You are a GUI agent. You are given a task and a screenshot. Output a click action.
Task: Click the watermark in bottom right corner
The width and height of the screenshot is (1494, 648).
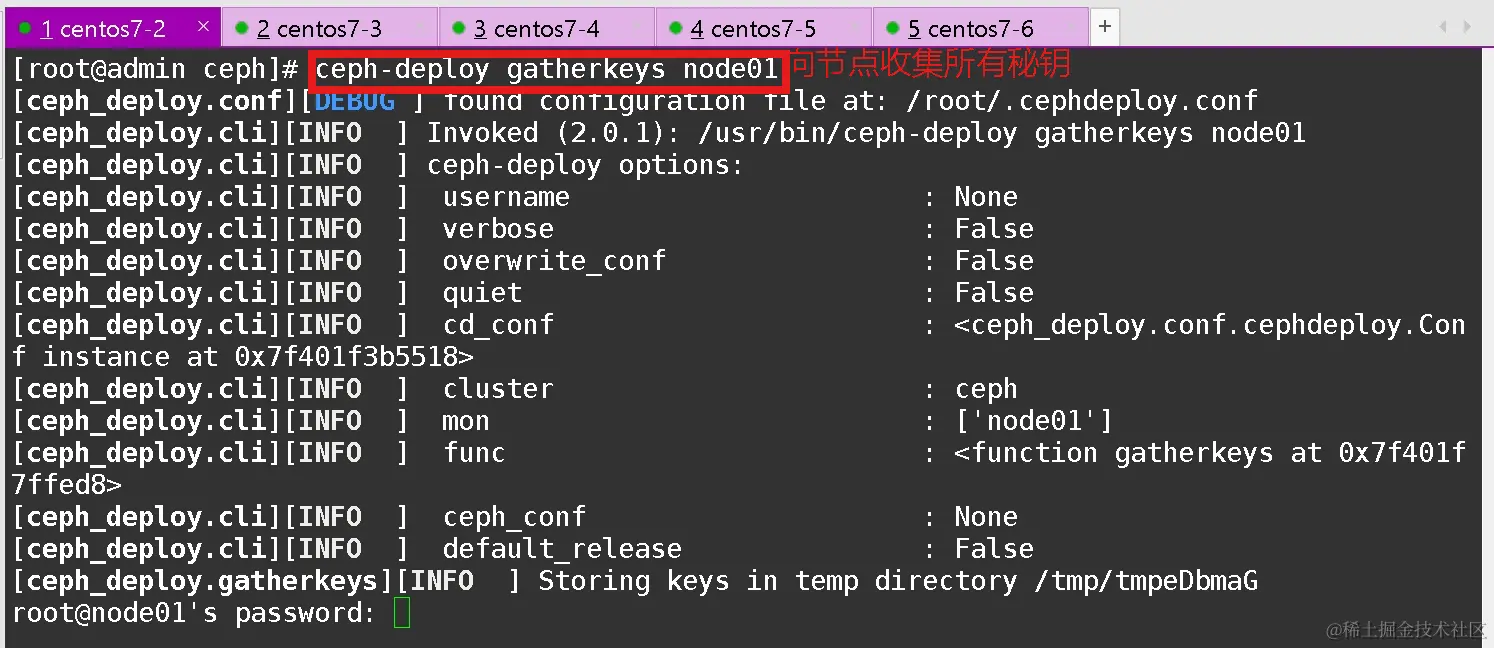pyautogui.click(x=1405, y=629)
